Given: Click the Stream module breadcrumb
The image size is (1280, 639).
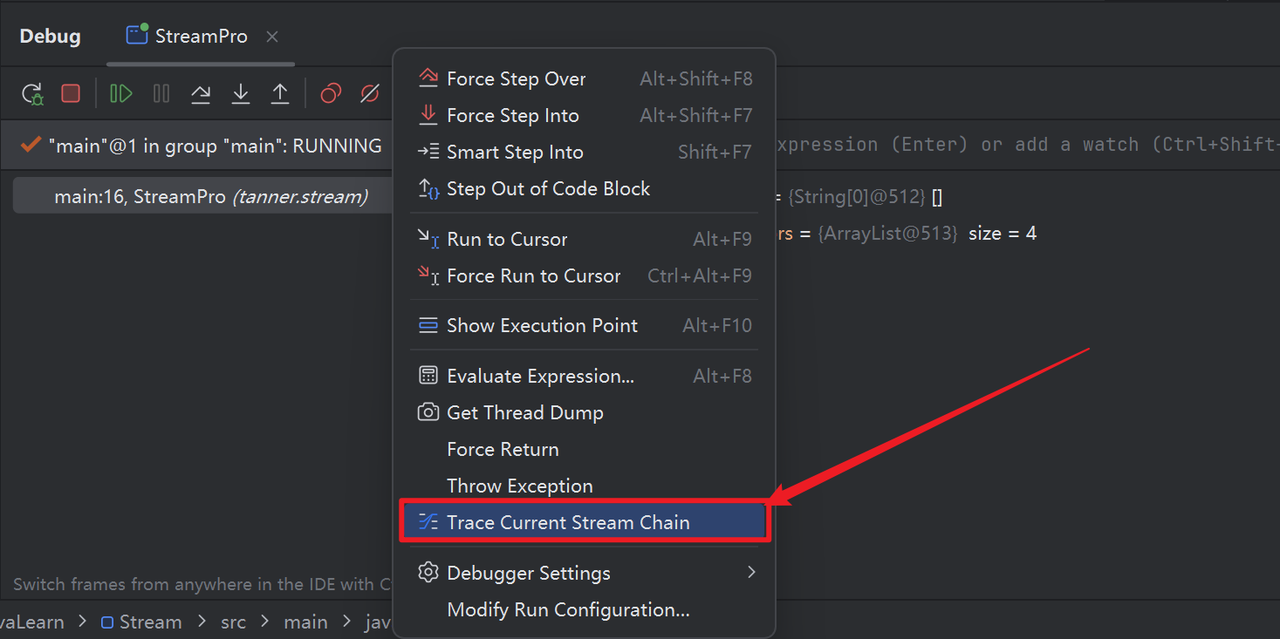Looking at the screenshot, I should pos(142,622).
